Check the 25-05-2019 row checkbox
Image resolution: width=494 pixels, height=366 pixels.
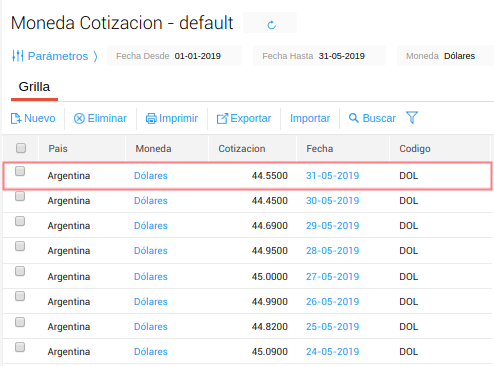(x=20, y=322)
